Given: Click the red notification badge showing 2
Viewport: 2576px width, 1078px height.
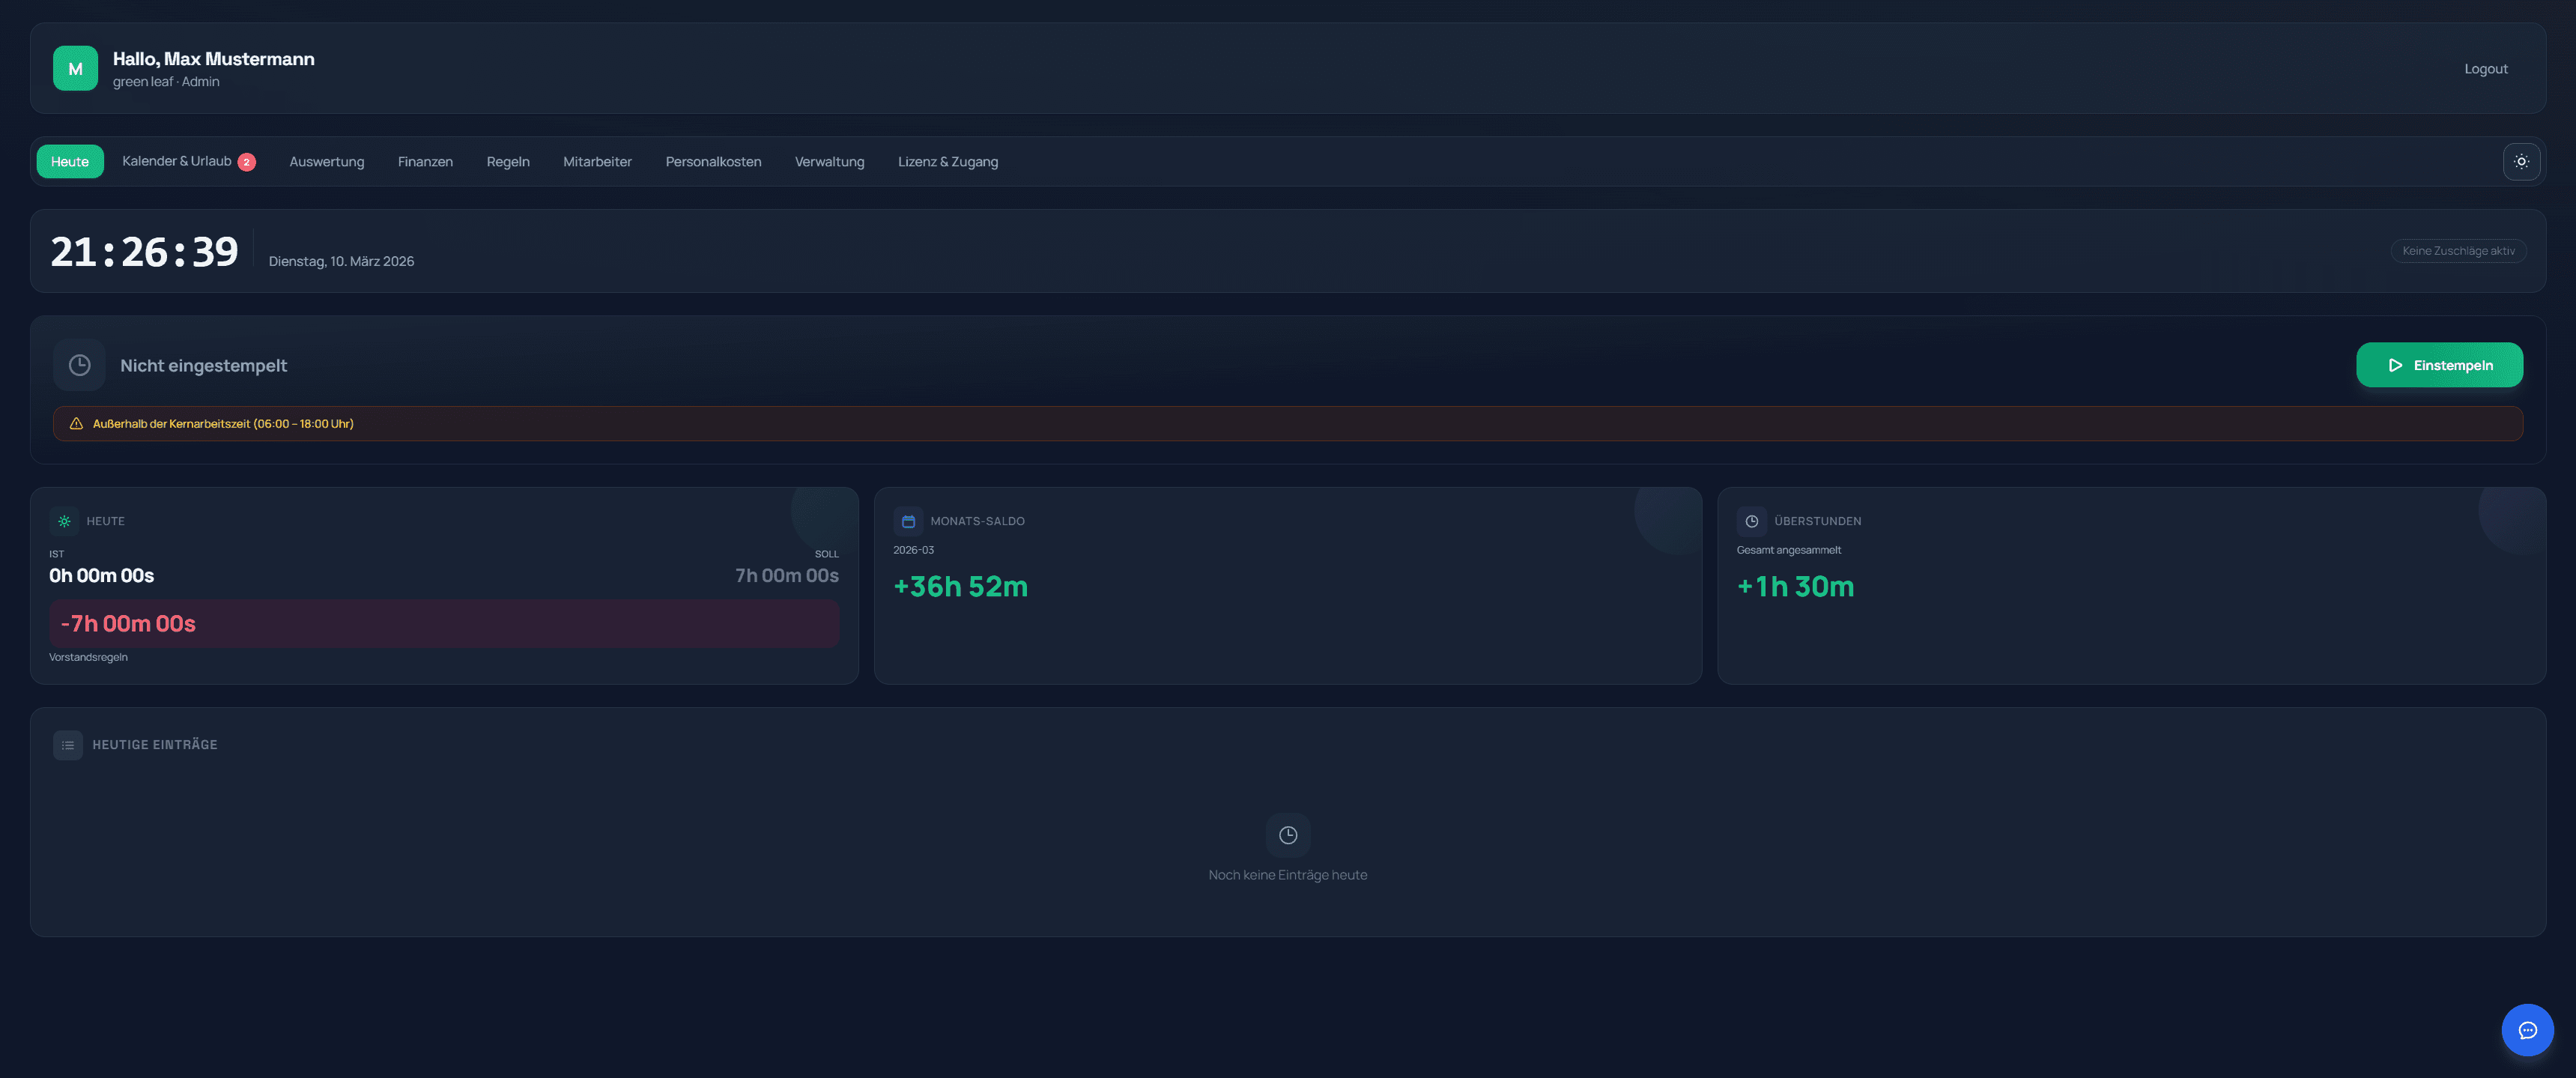Looking at the screenshot, I should coord(246,162).
